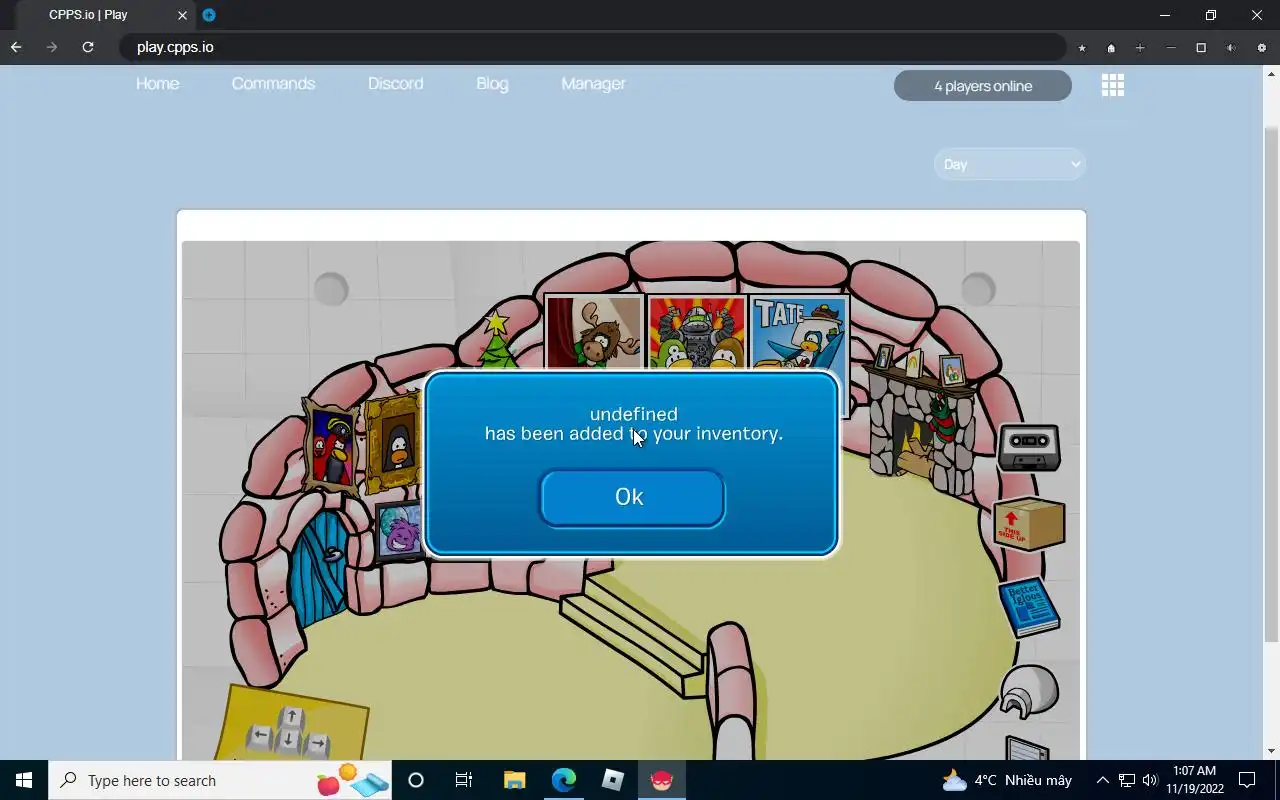Click the 4 players online button

[x=983, y=86]
